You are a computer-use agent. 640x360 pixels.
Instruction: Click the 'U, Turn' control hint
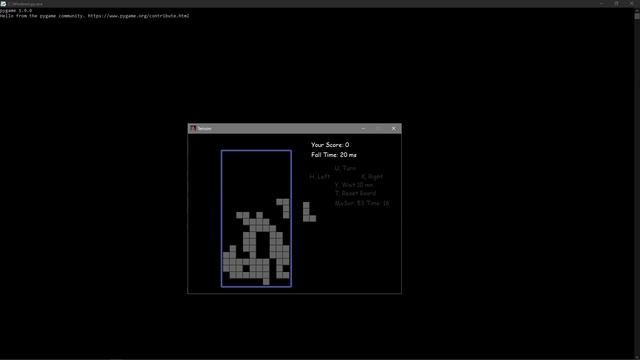point(345,168)
